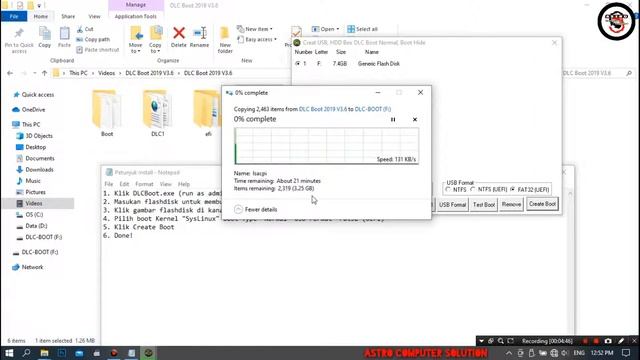Follow the DLC-BOOT (F:) destination link
Screen dimensions: 640x360
click(x=373, y=109)
